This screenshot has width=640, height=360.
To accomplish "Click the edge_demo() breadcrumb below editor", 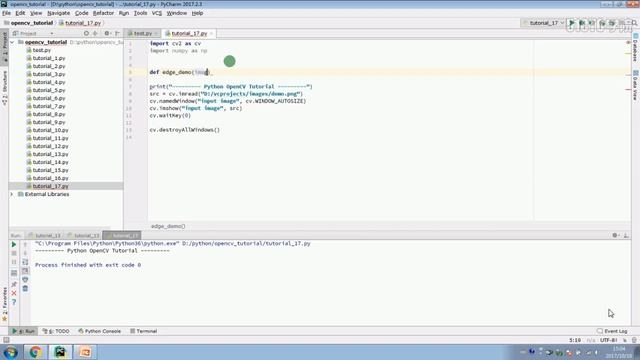I will [x=168, y=226].
